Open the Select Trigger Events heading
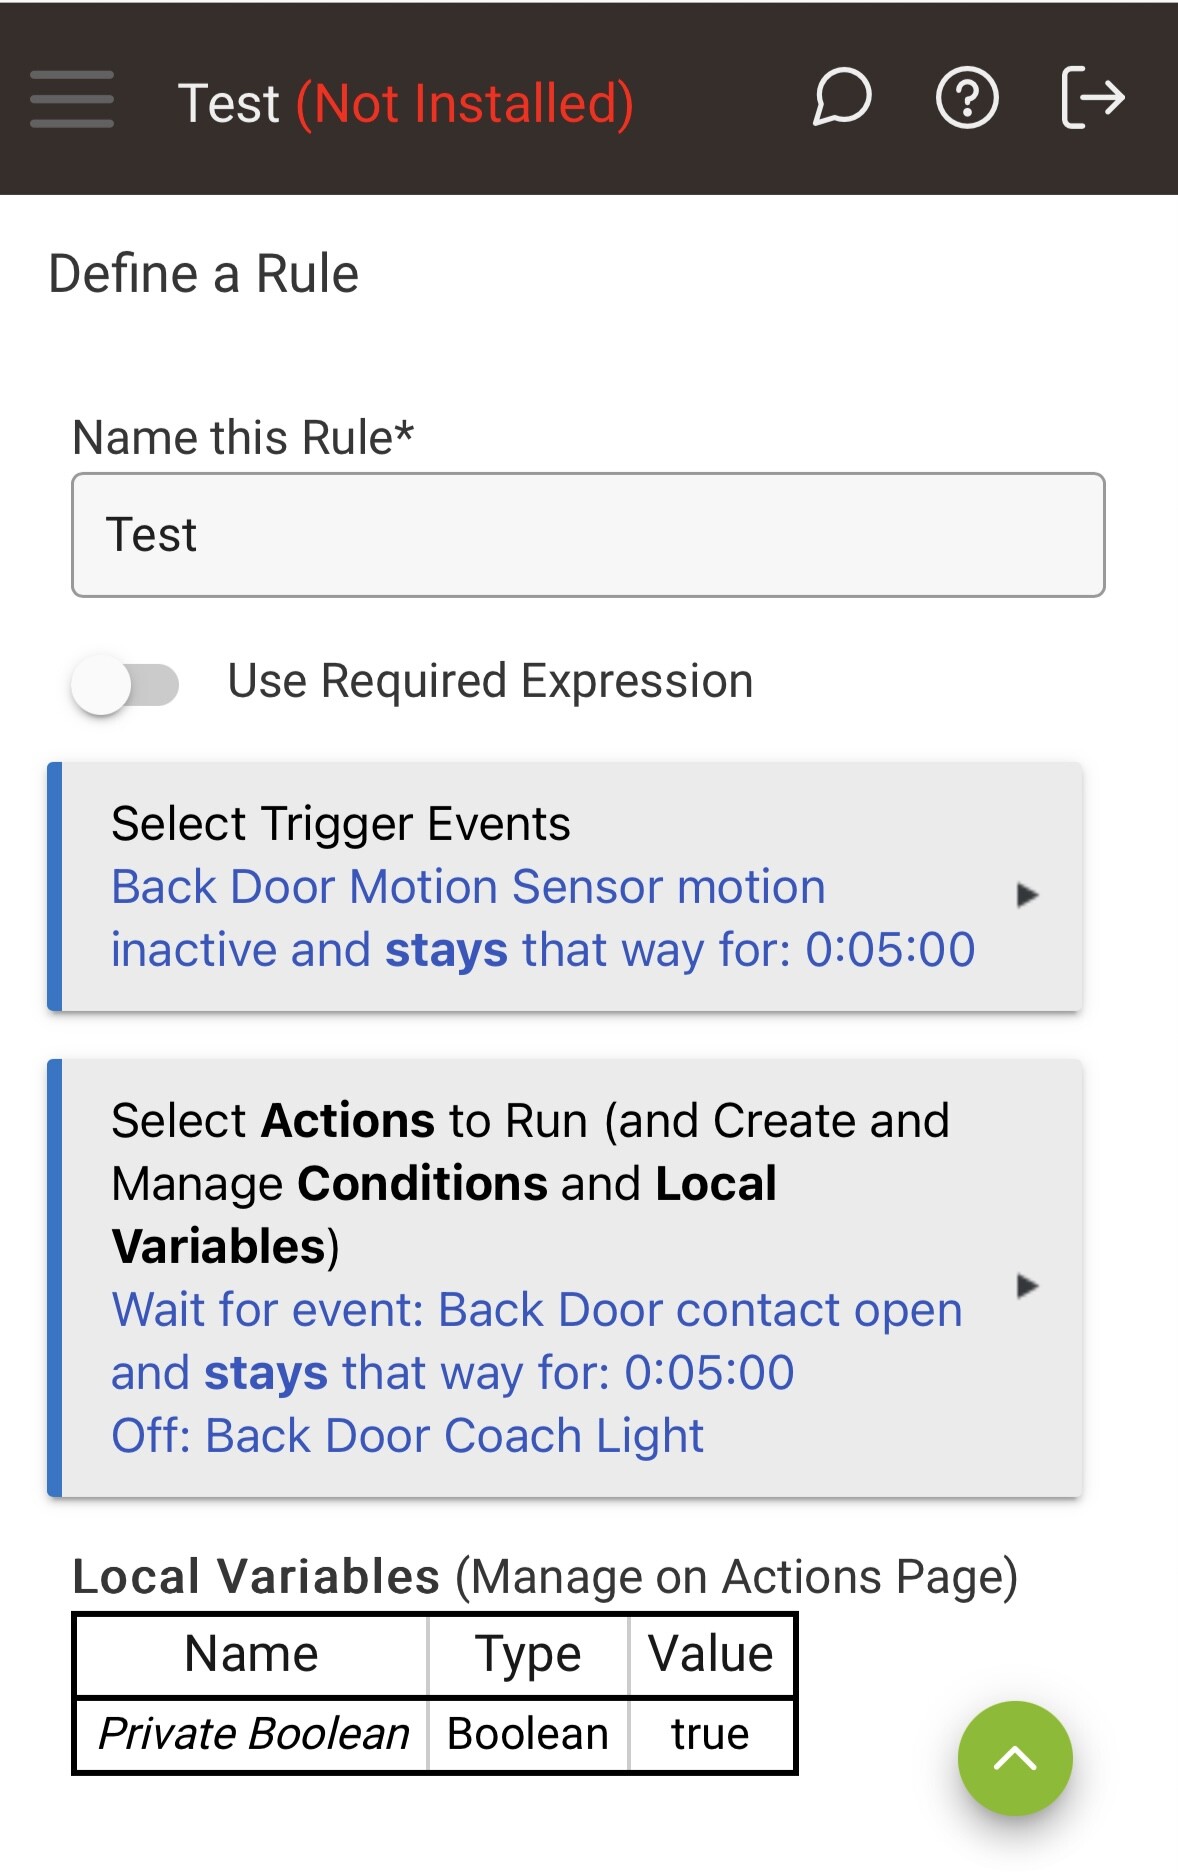This screenshot has width=1178, height=1875. [341, 824]
